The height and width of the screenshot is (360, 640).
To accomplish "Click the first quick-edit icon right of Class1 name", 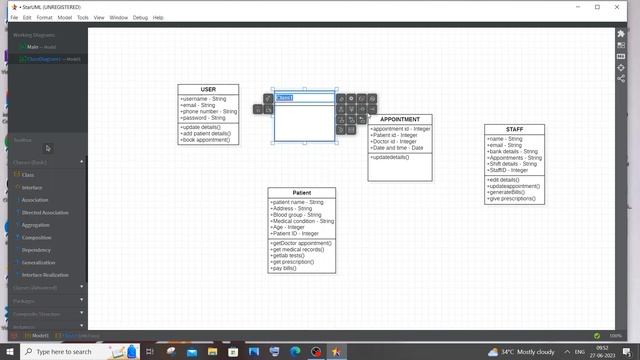I will (341, 98).
